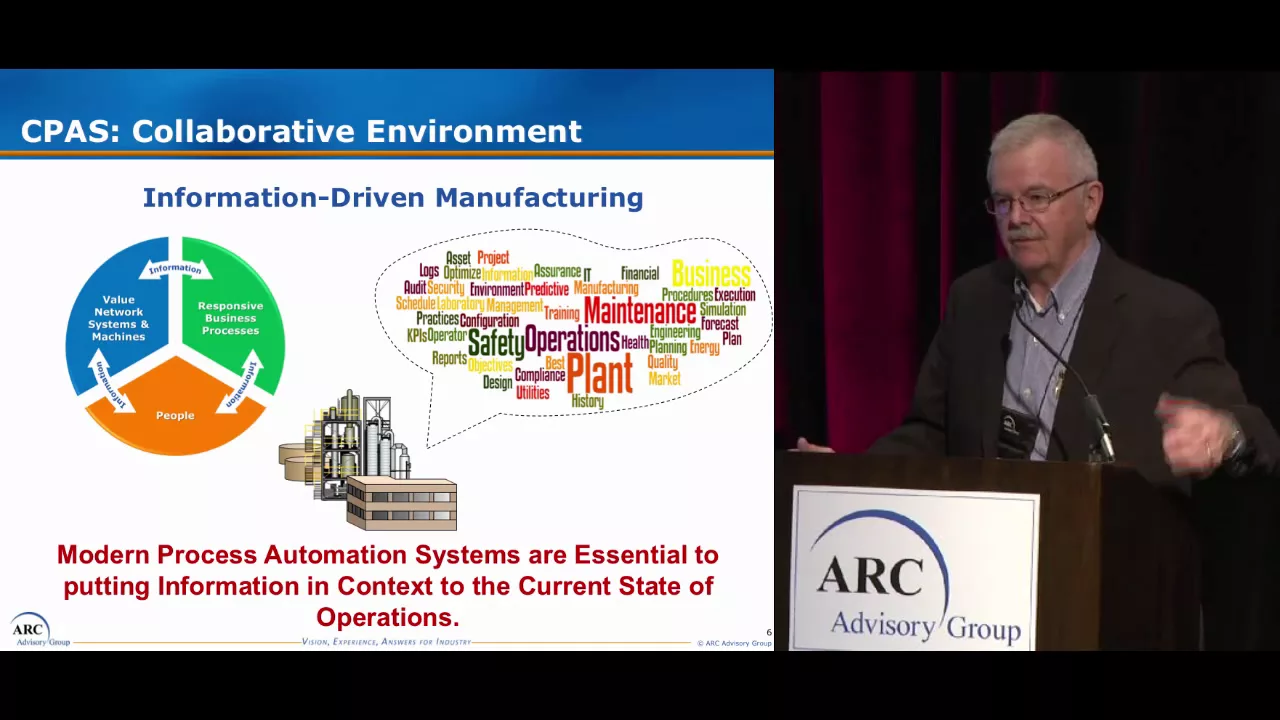Click the word 'KPIs' in the word cloud
Image resolution: width=1280 pixels, height=720 pixels.
click(417, 336)
